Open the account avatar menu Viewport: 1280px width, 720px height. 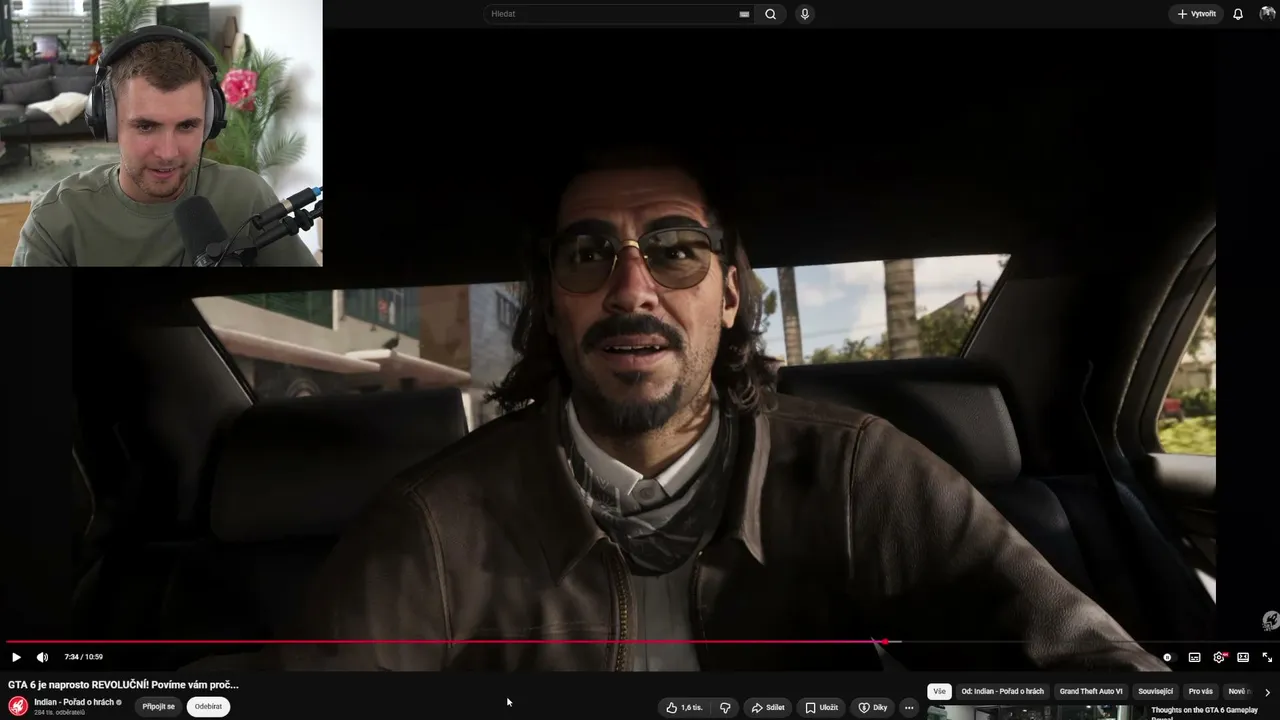click(1267, 14)
